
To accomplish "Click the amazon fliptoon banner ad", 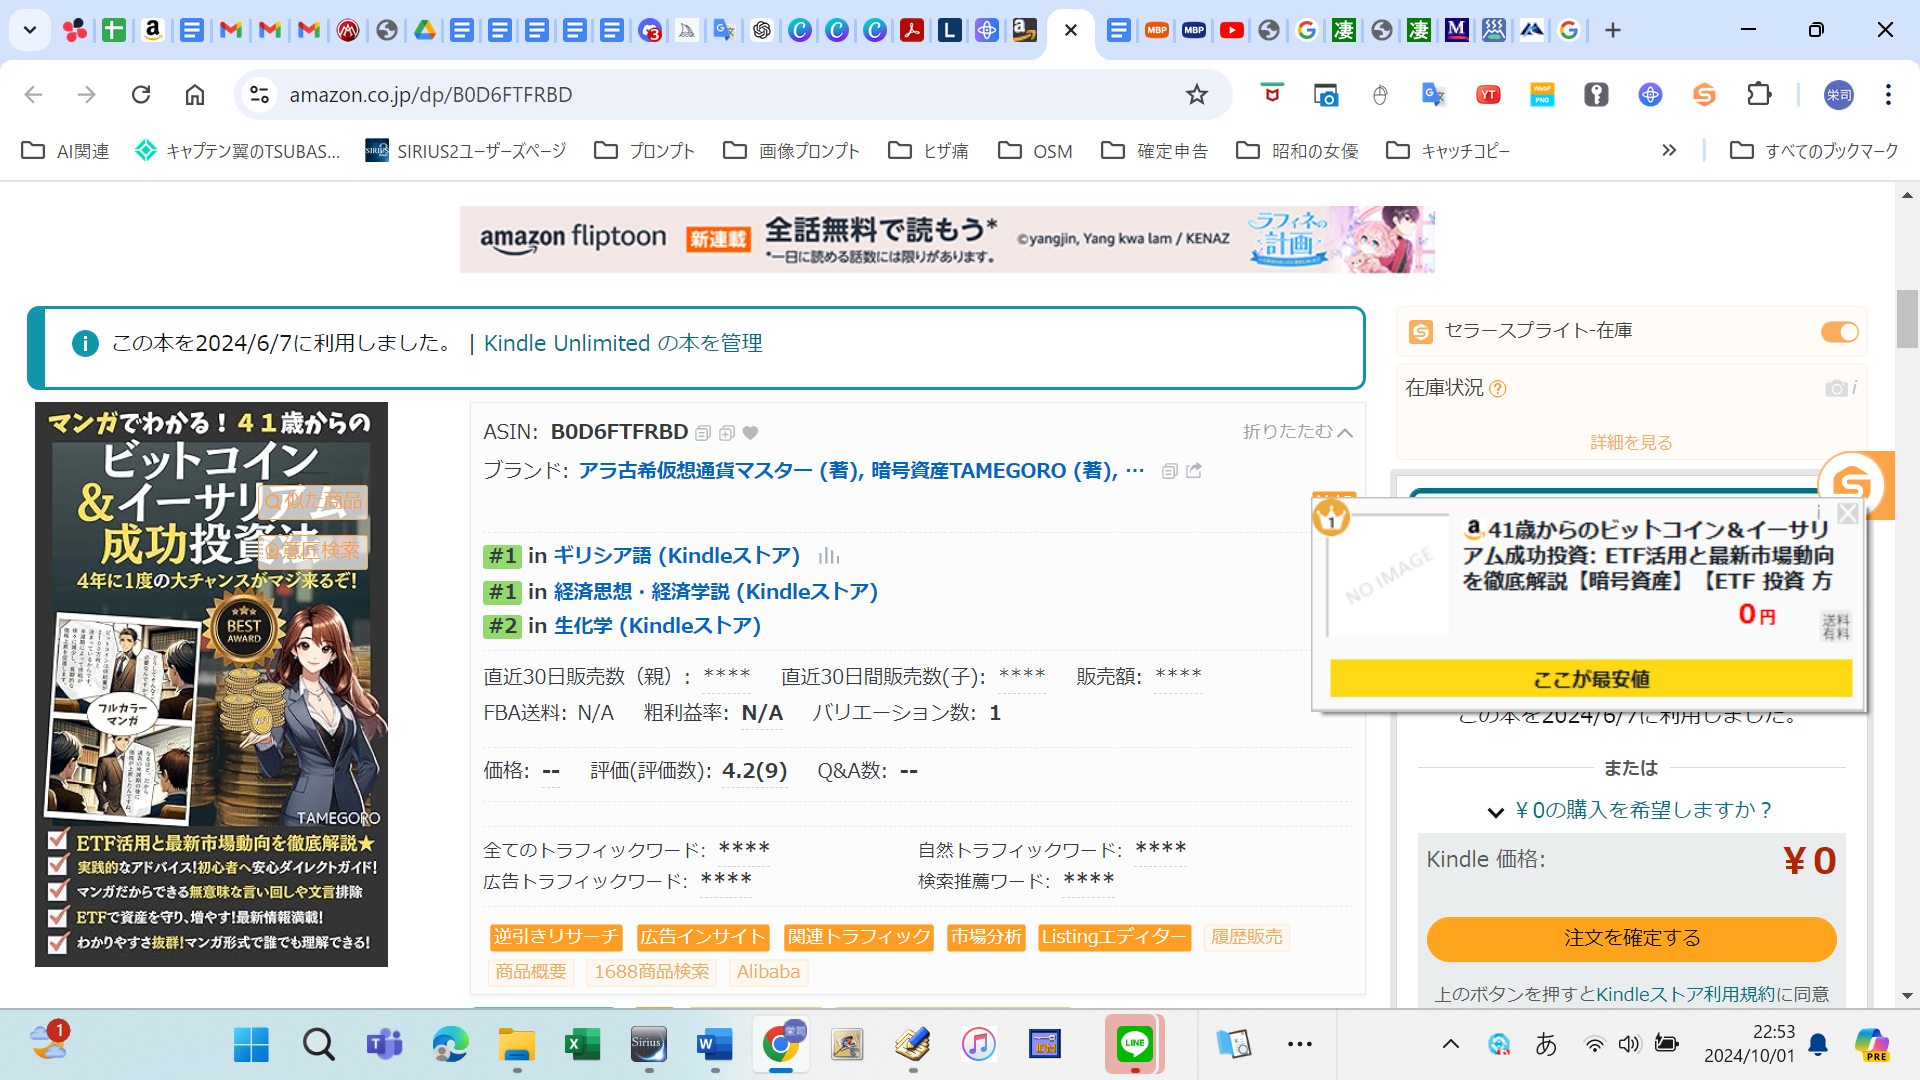I will 947,239.
